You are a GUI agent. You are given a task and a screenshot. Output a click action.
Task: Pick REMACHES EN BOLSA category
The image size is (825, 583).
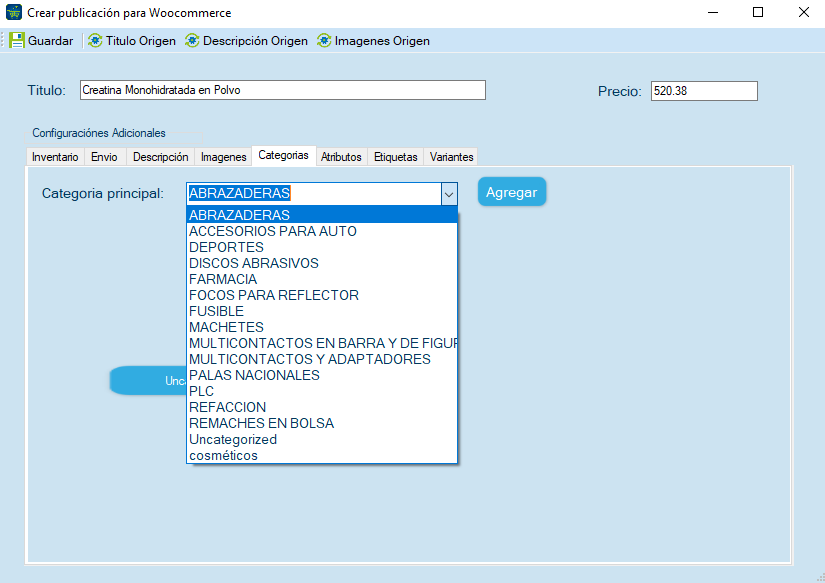coord(322,423)
